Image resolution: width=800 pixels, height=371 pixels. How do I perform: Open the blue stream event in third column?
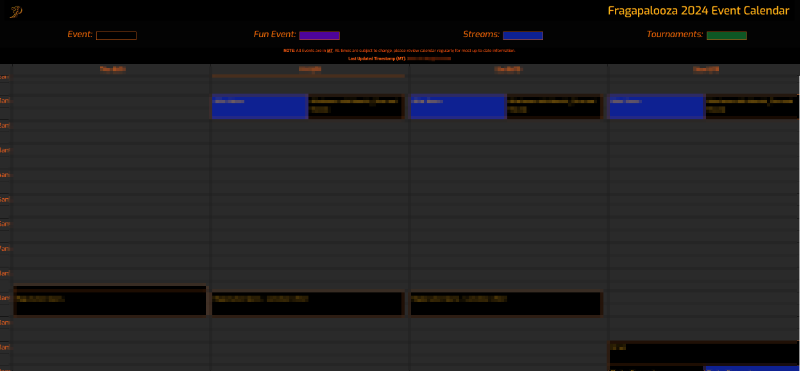[x=458, y=107]
